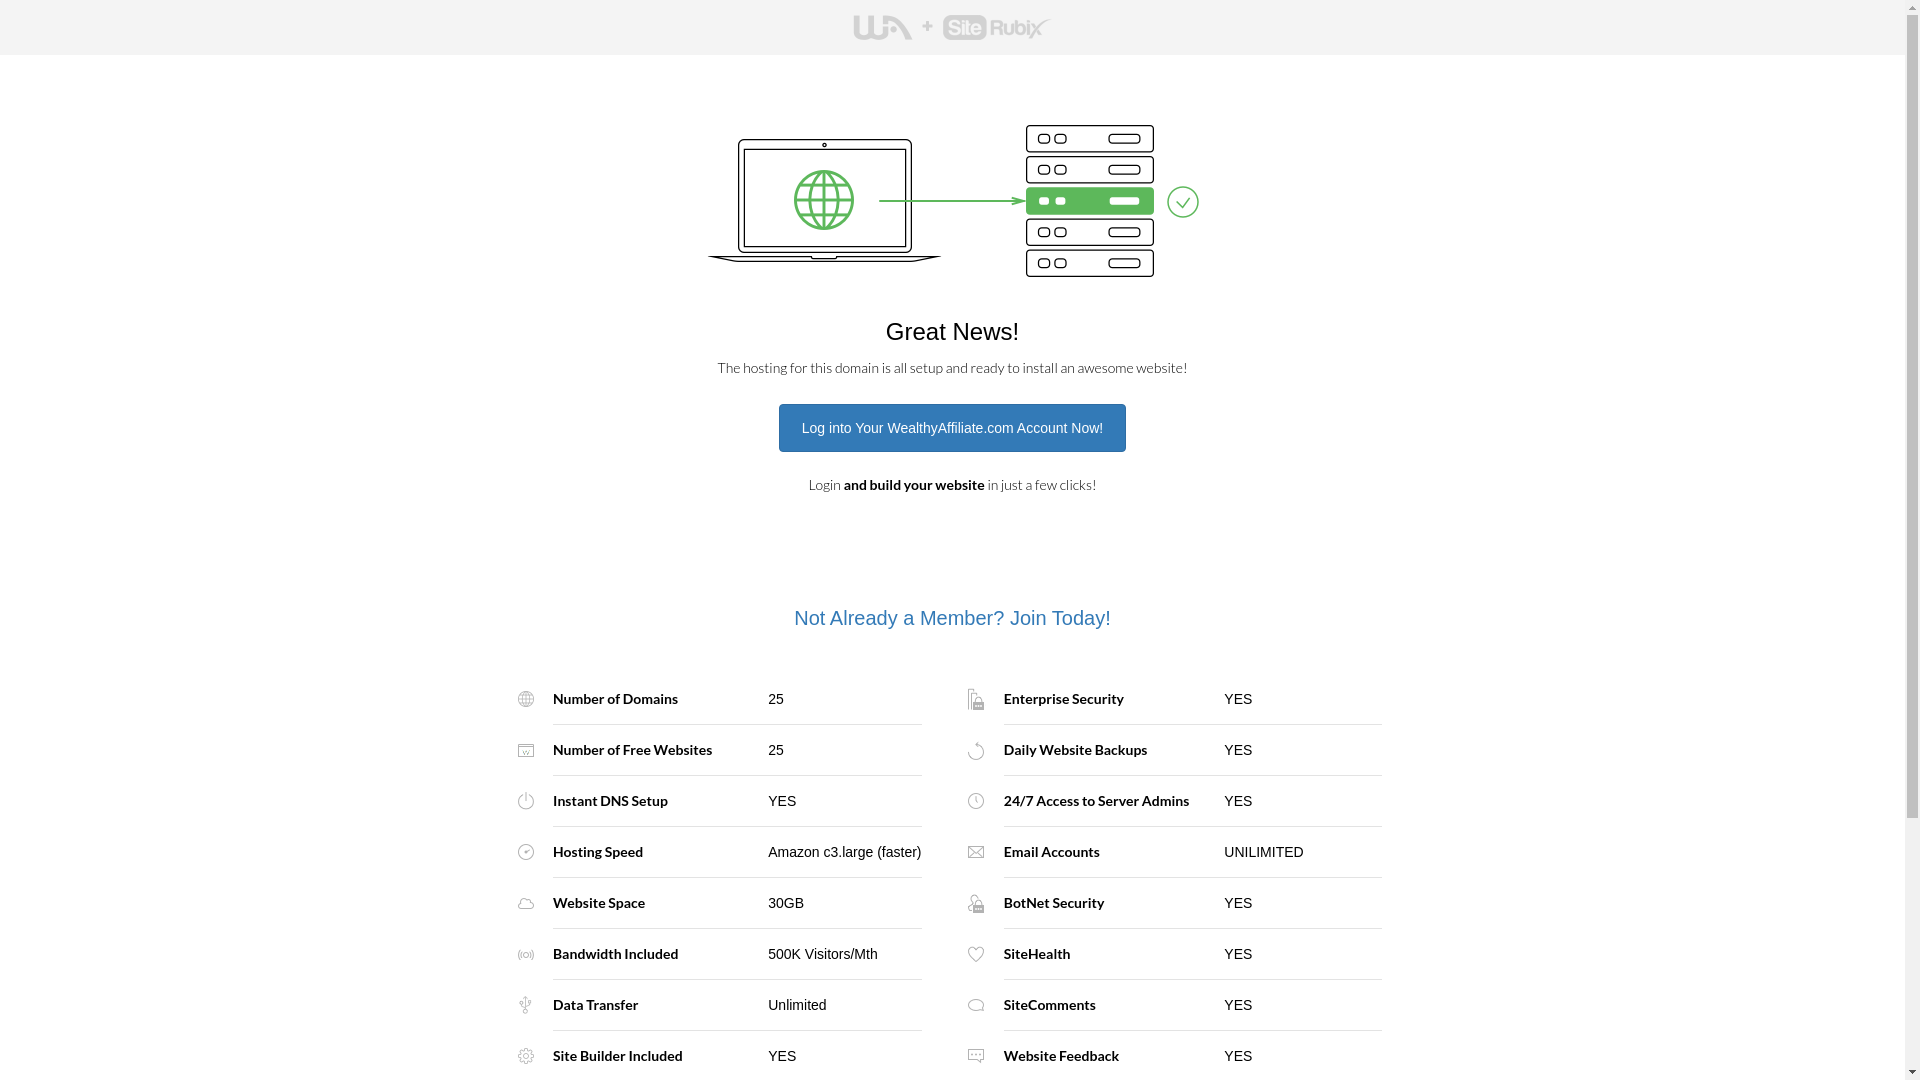1920x1080 pixels.
Task: Click the 'SiteHealth' label
Action: (1037, 954)
